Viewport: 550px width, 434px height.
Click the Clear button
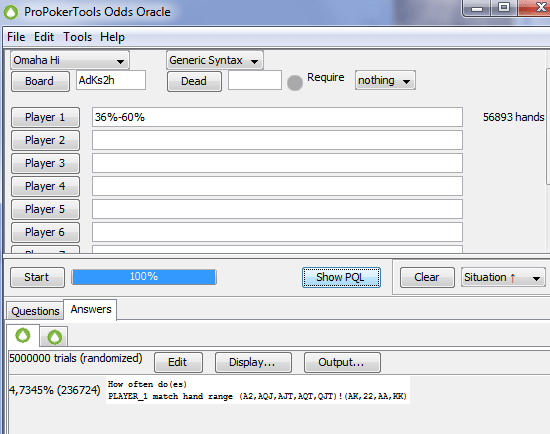coord(427,278)
